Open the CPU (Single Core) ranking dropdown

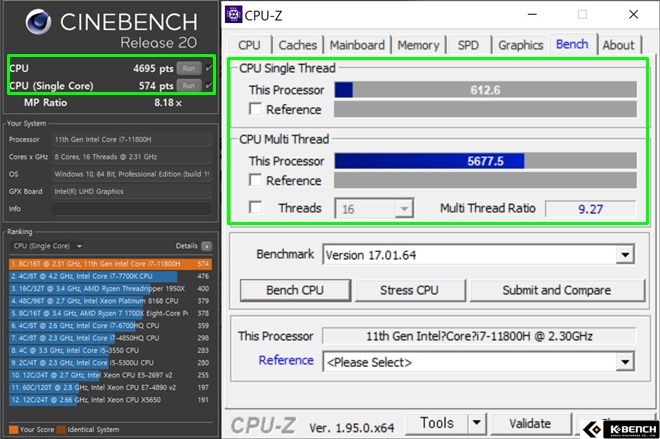pos(48,246)
